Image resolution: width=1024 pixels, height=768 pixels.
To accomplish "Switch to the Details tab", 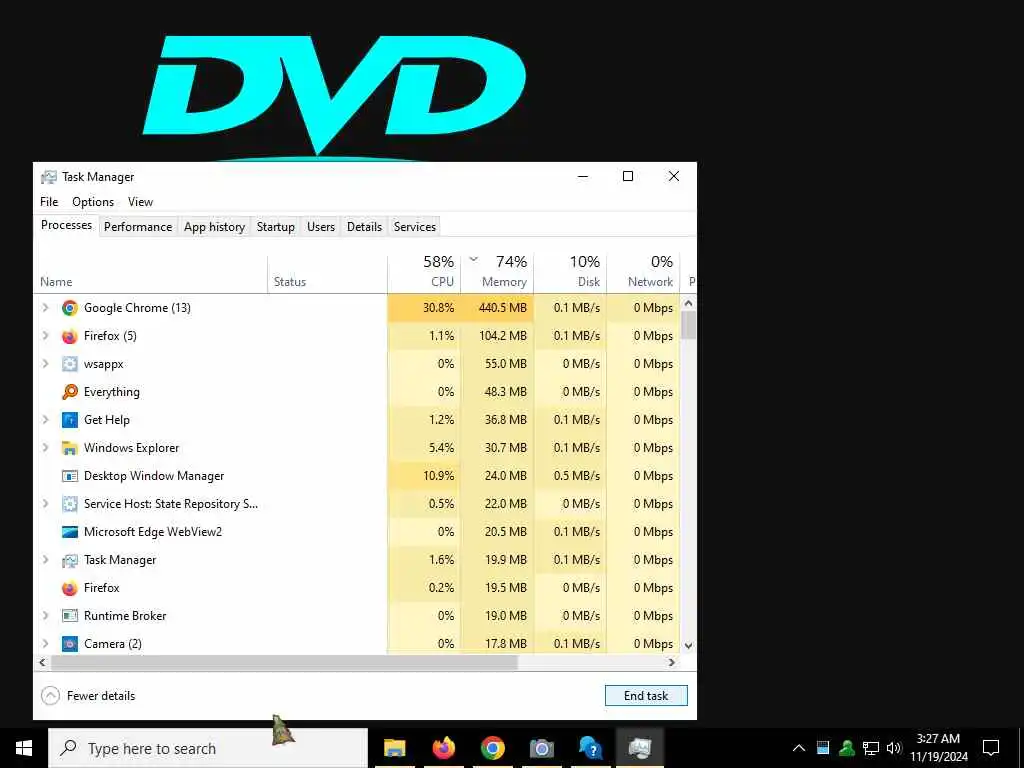I will point(364,227).
